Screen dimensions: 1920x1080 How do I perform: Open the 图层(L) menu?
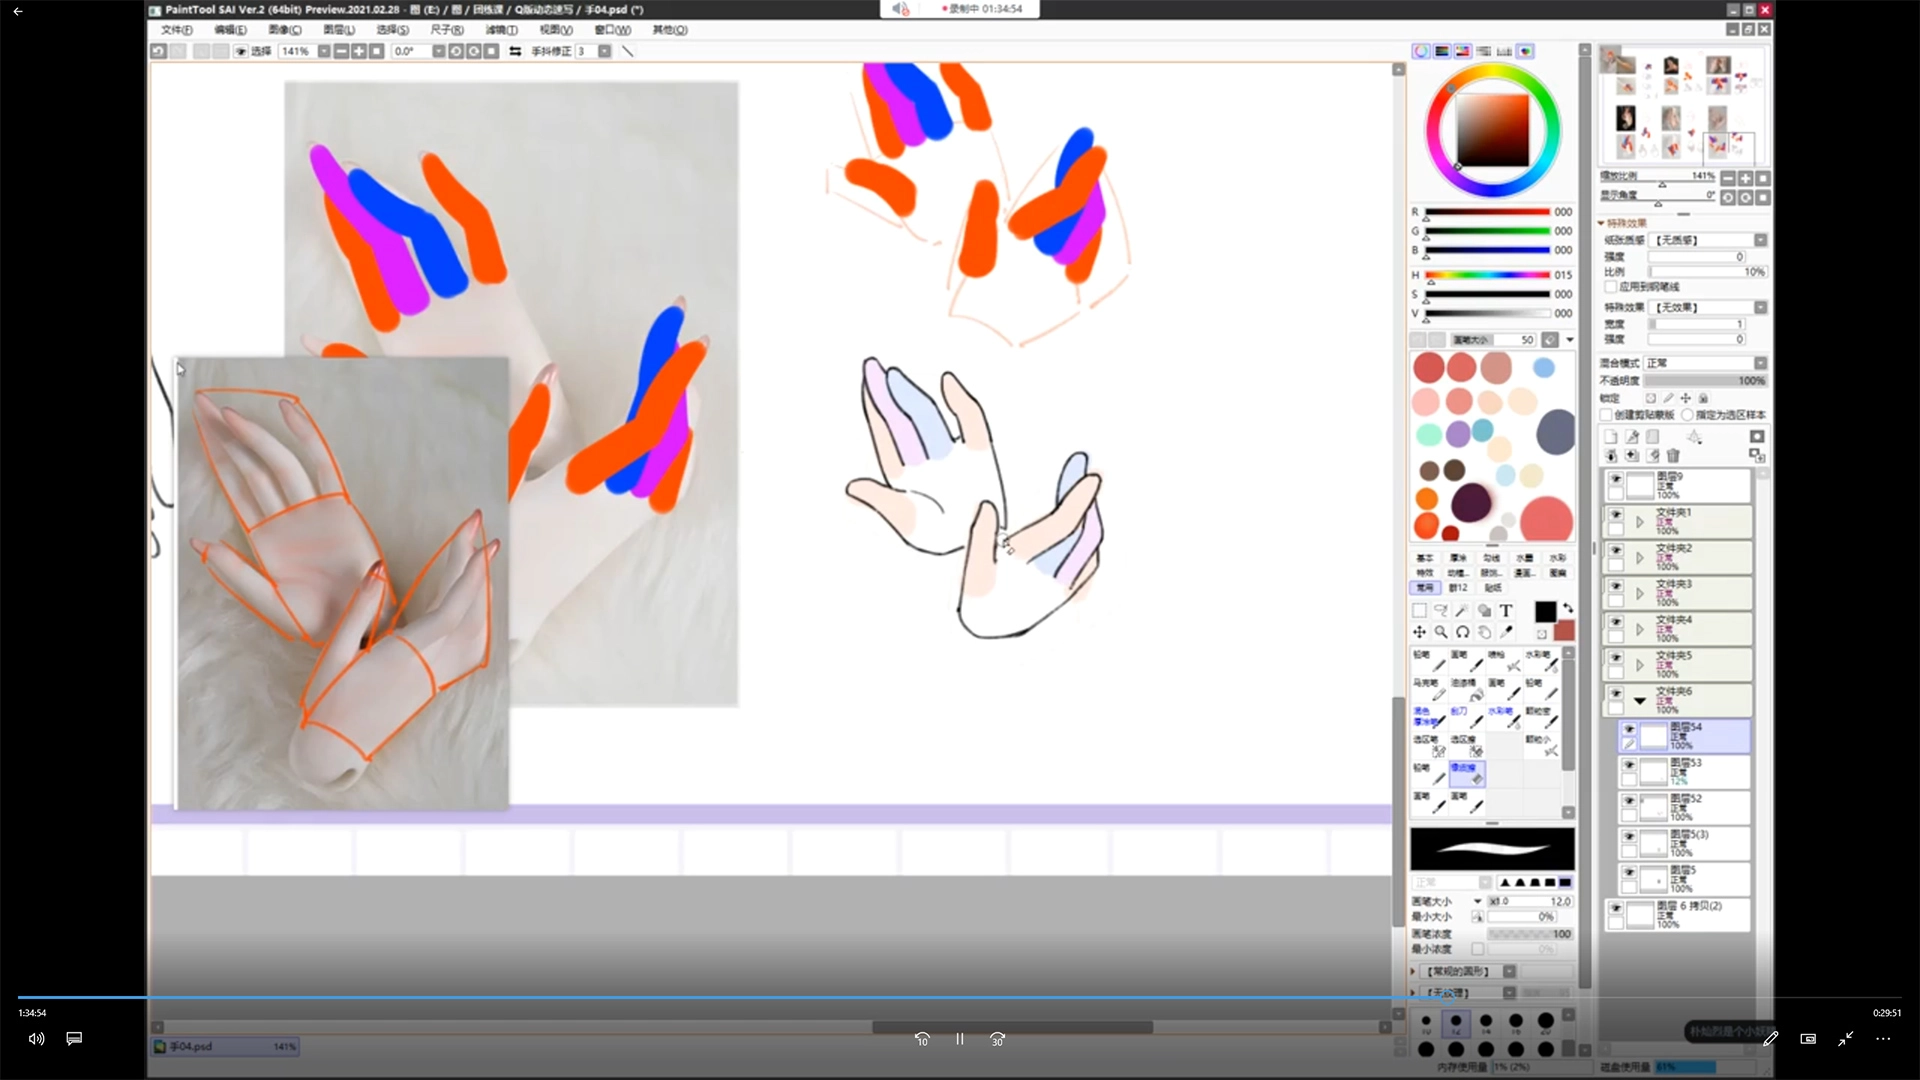(x=339, y=30)
